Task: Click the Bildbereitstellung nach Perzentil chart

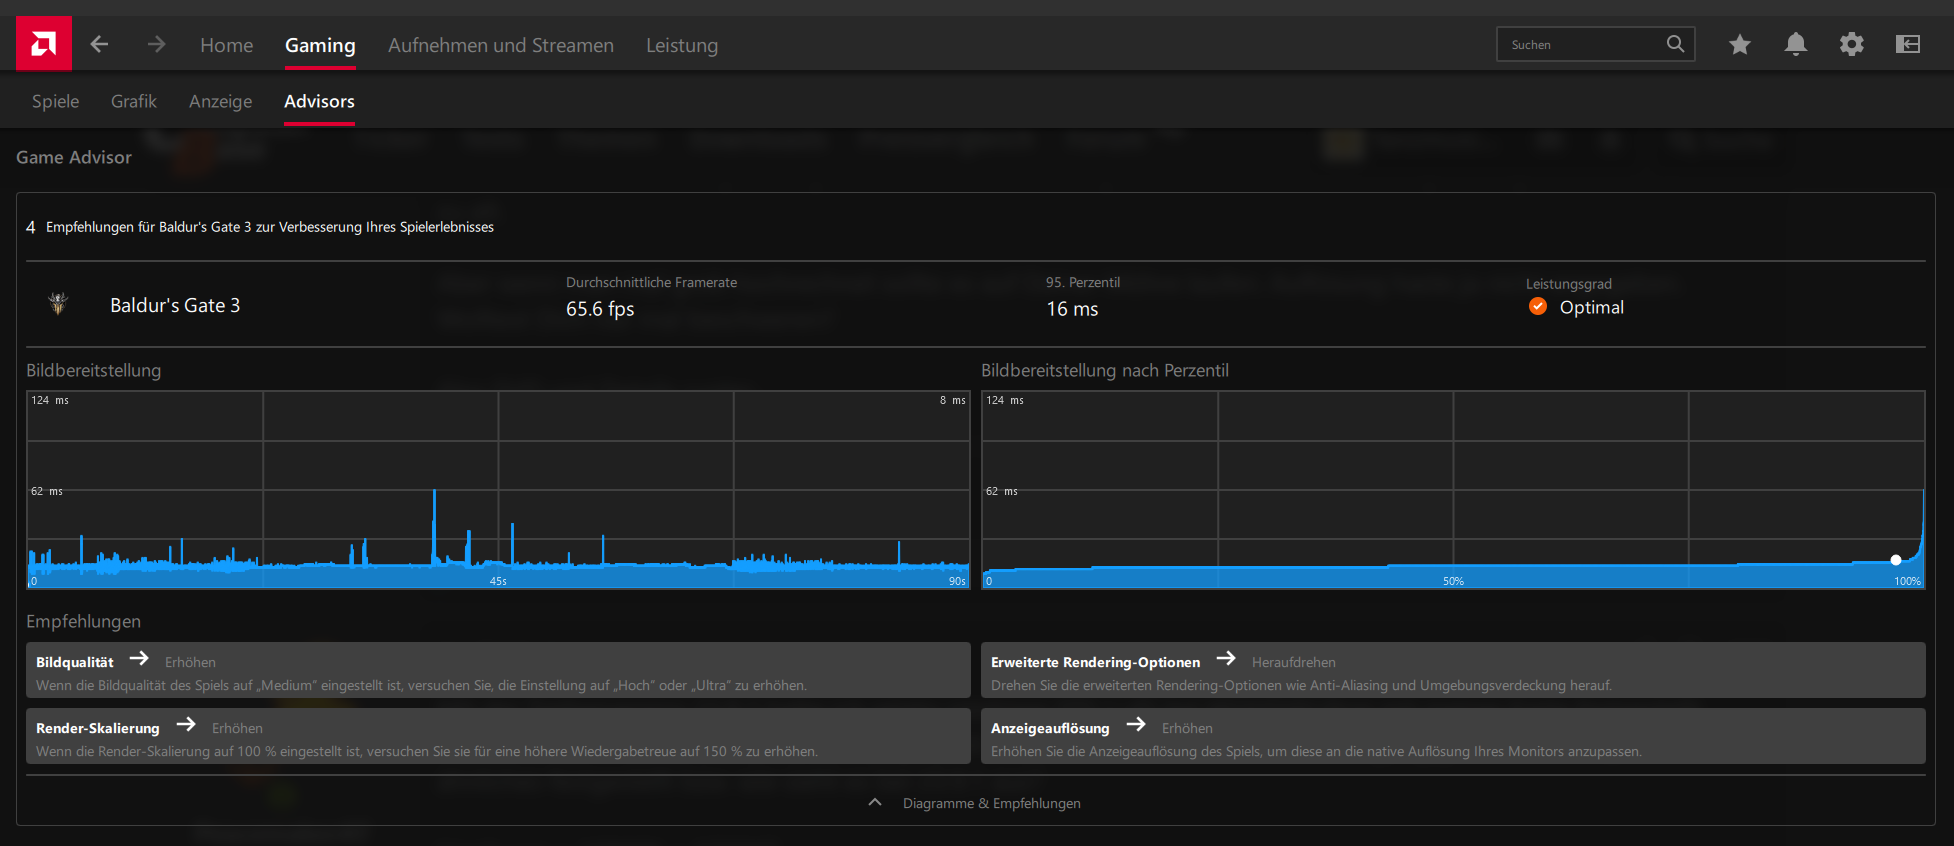Action: [x=1453, y=489]
